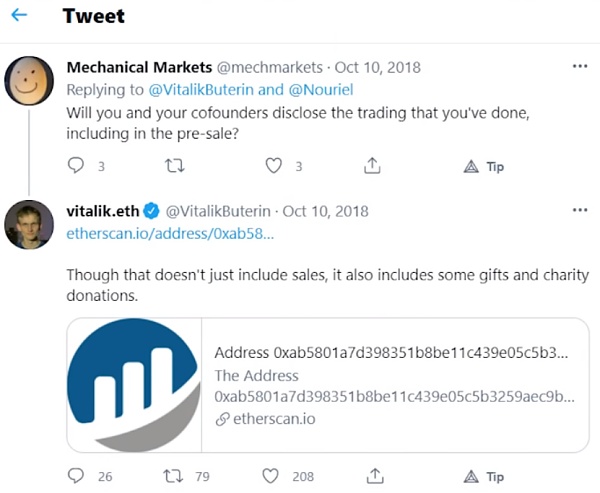Click the Etherscan logo thumbnail in card
Screen dimensions: 600x493
[x=134, y=385]
